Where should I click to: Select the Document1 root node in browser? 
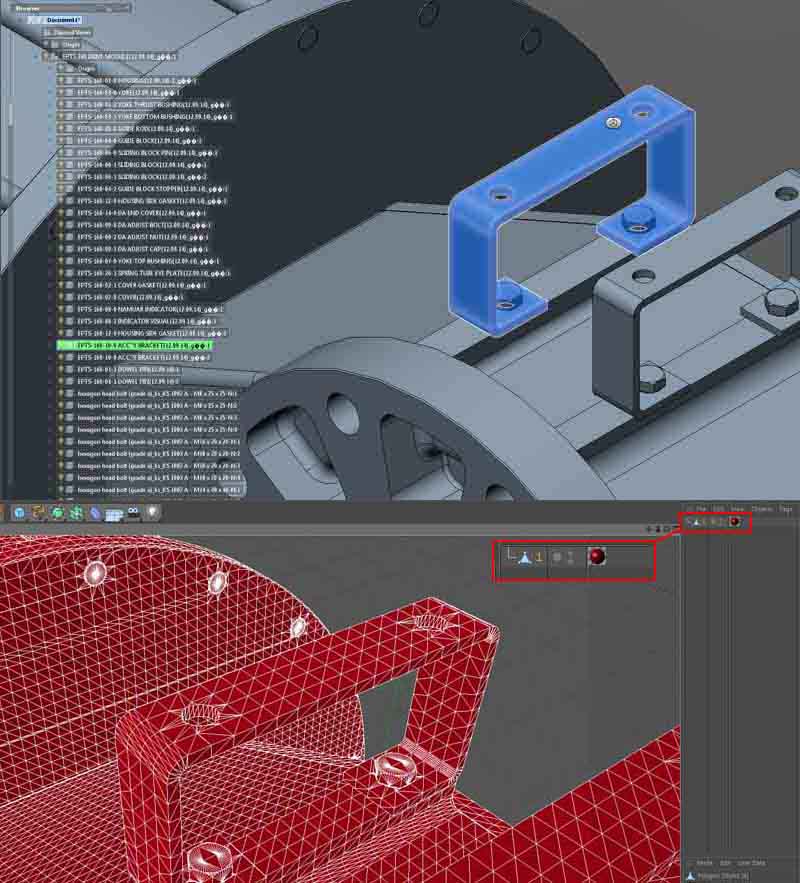click(x=63, y=20)
